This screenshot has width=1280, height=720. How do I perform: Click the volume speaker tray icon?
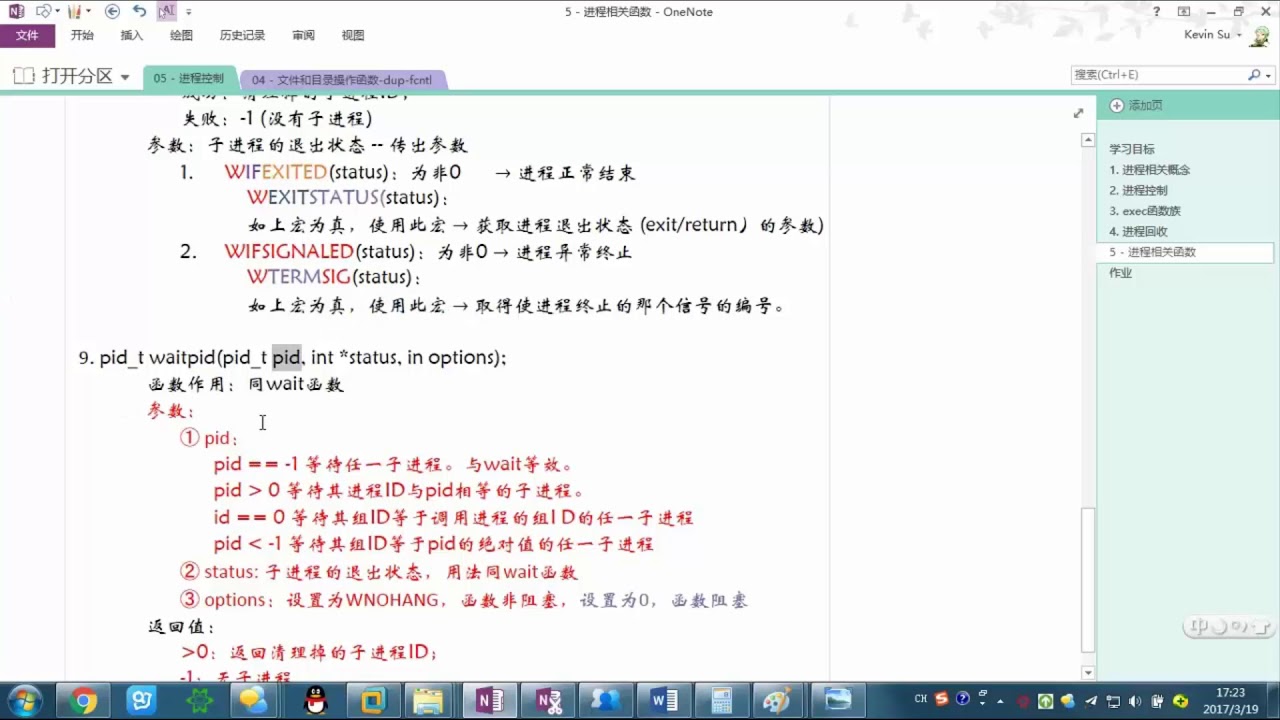pyautogui.click(x=1135, y=701)
